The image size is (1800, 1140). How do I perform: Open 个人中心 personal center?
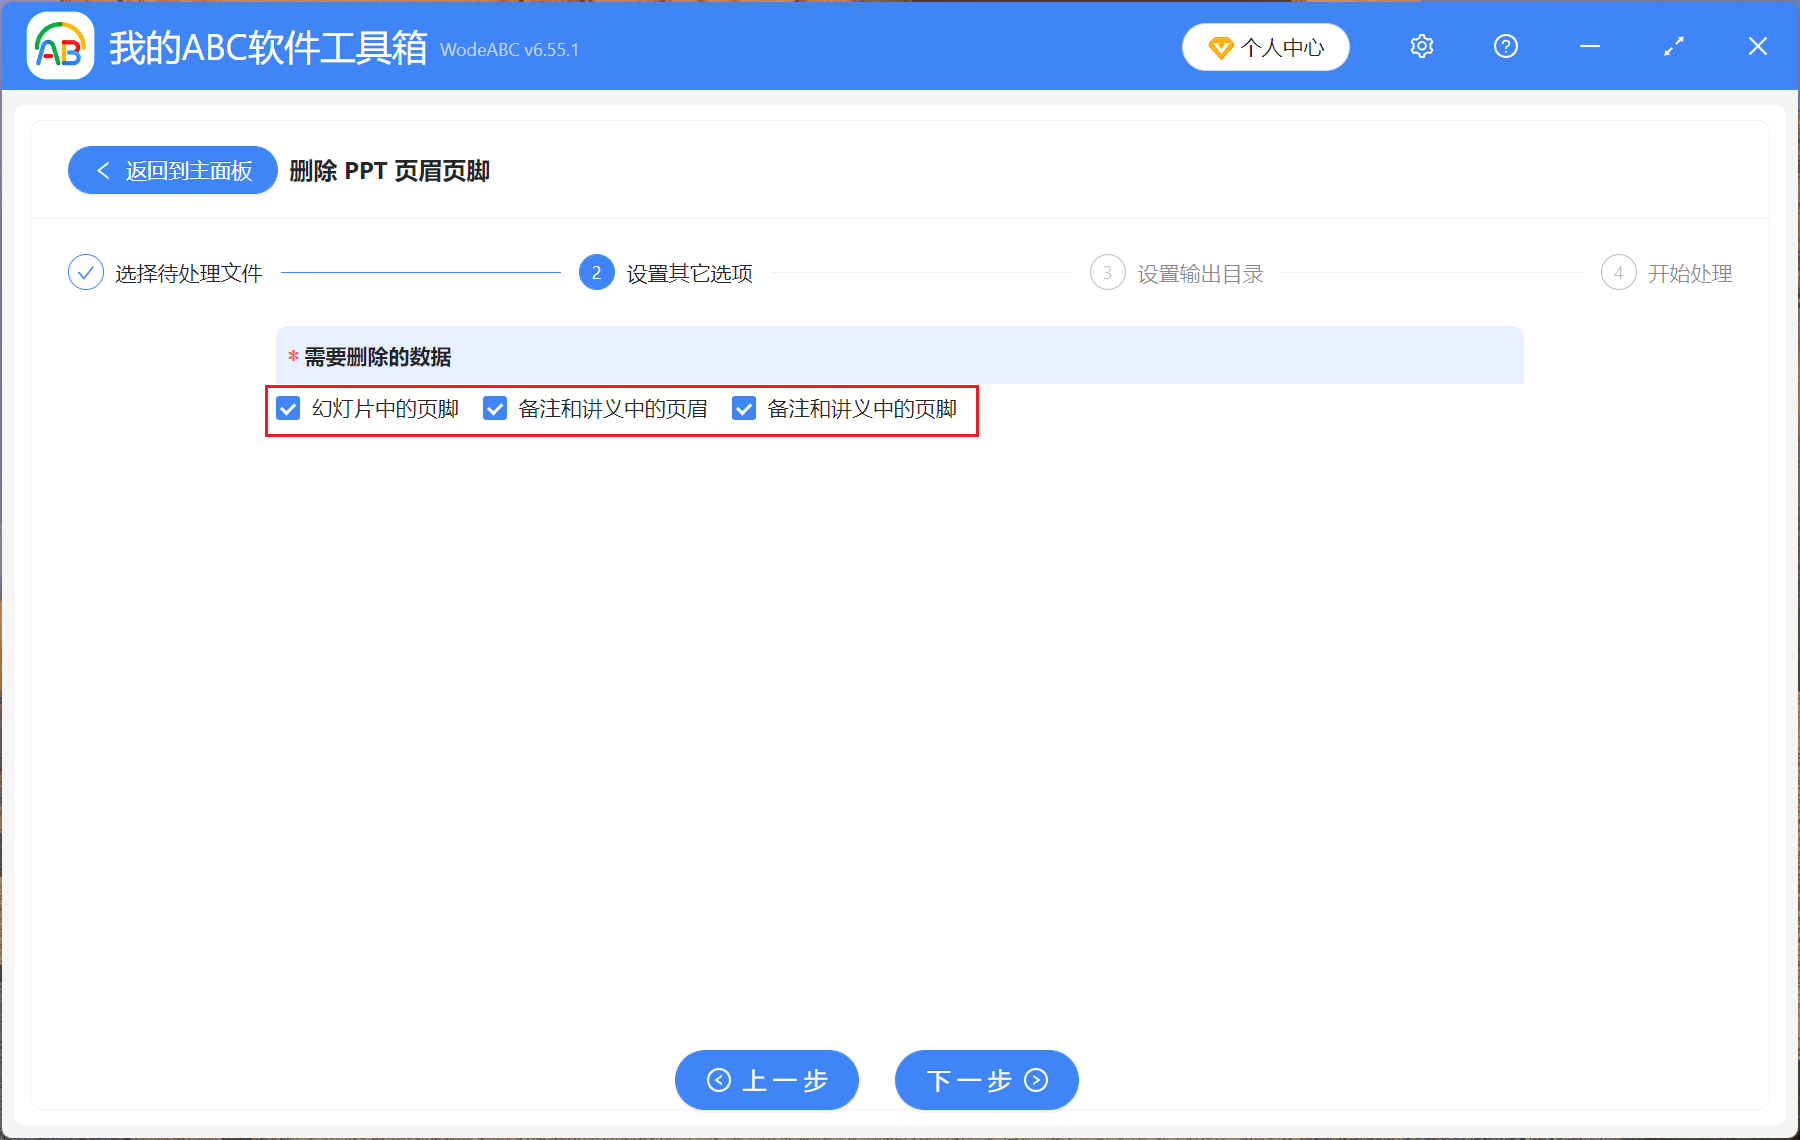point(1265,46)
